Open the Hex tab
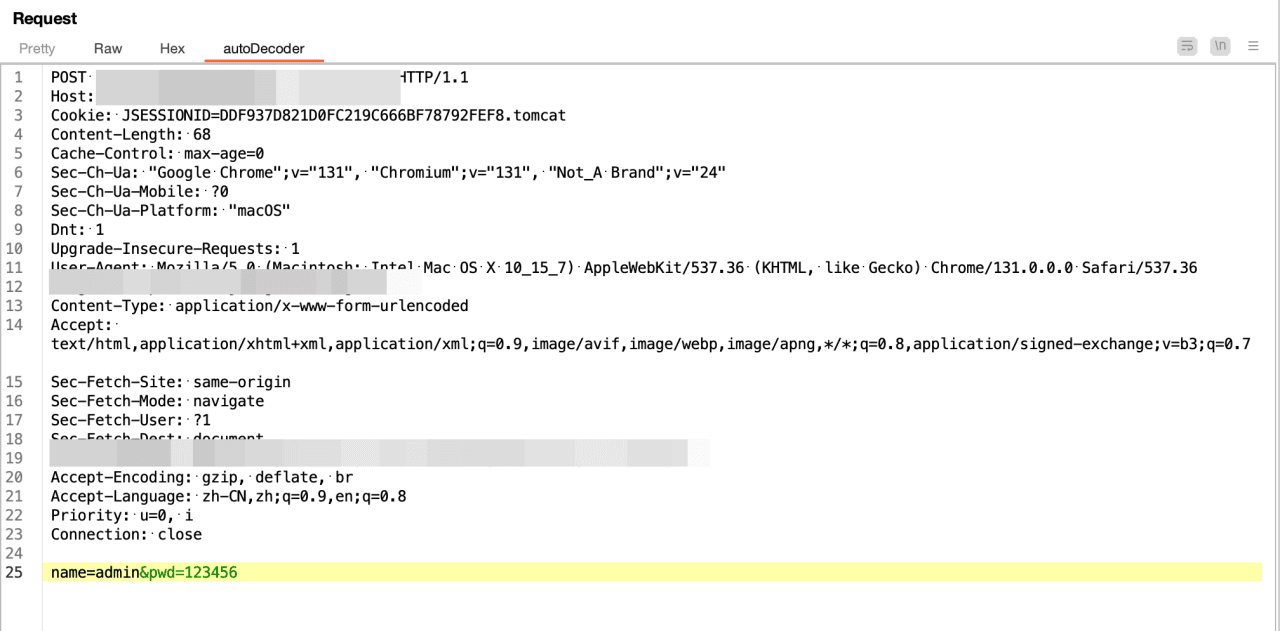 [x=172, y=48]
